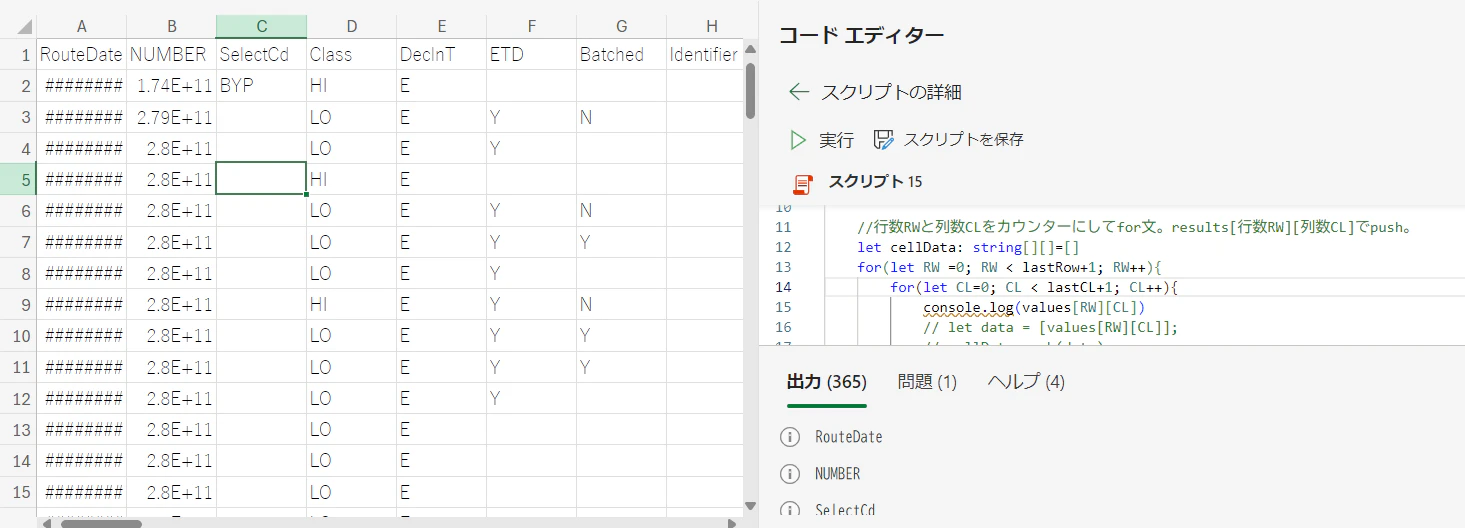The width and height of the screenshot is (1465, 528).
Task: Click the red script icon beside スクリプト 15
Action: pyautogui.click(x=802, y=183)
